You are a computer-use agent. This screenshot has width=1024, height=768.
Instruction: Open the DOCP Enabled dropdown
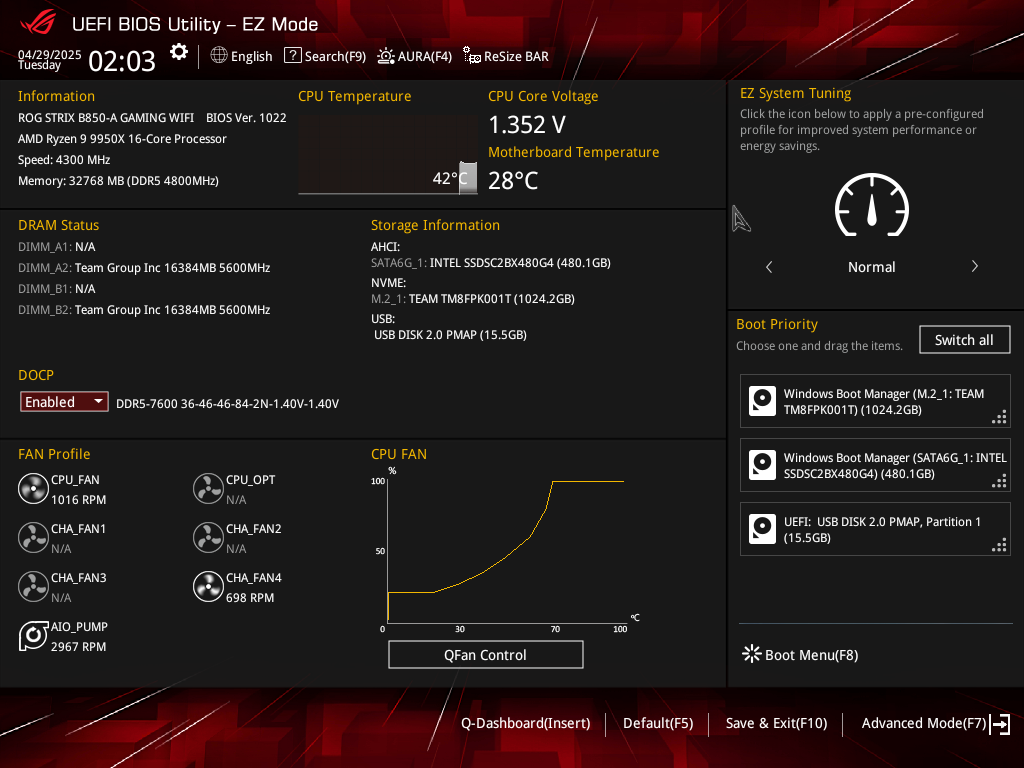(x=64, y=402)
